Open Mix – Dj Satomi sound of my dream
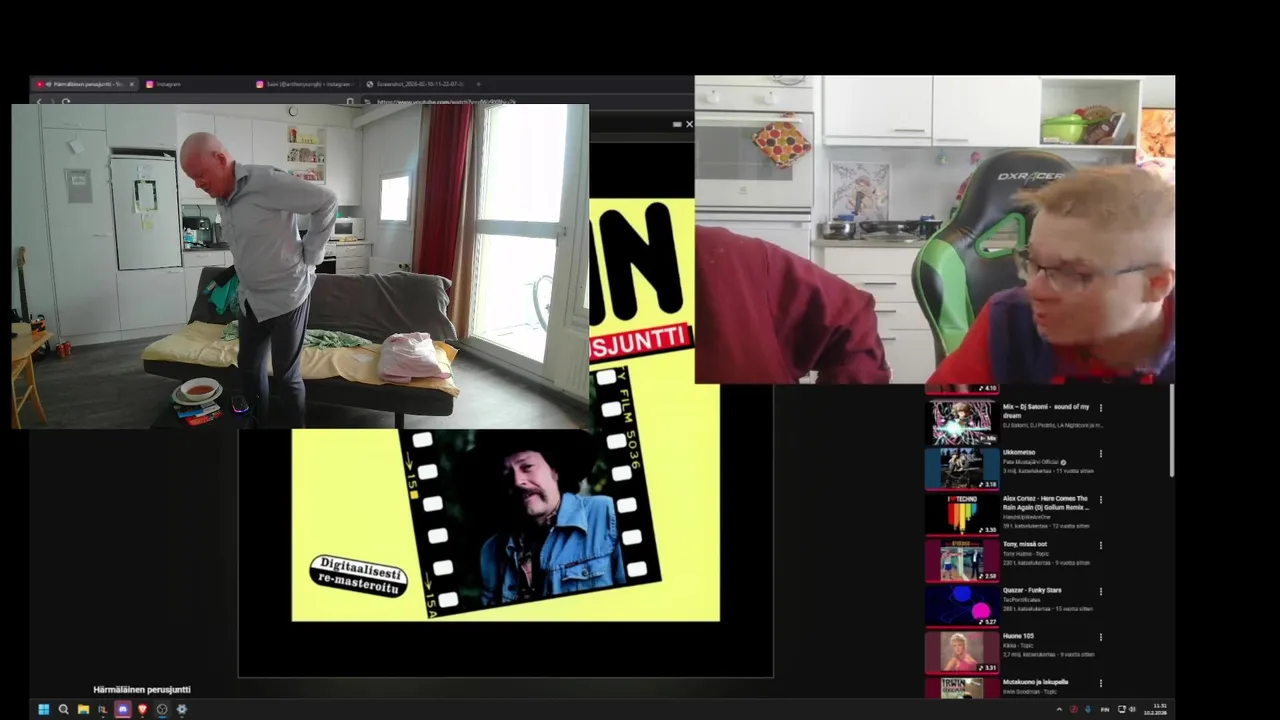Screen dimensions: 1280x720 (x=1046, y=411)
